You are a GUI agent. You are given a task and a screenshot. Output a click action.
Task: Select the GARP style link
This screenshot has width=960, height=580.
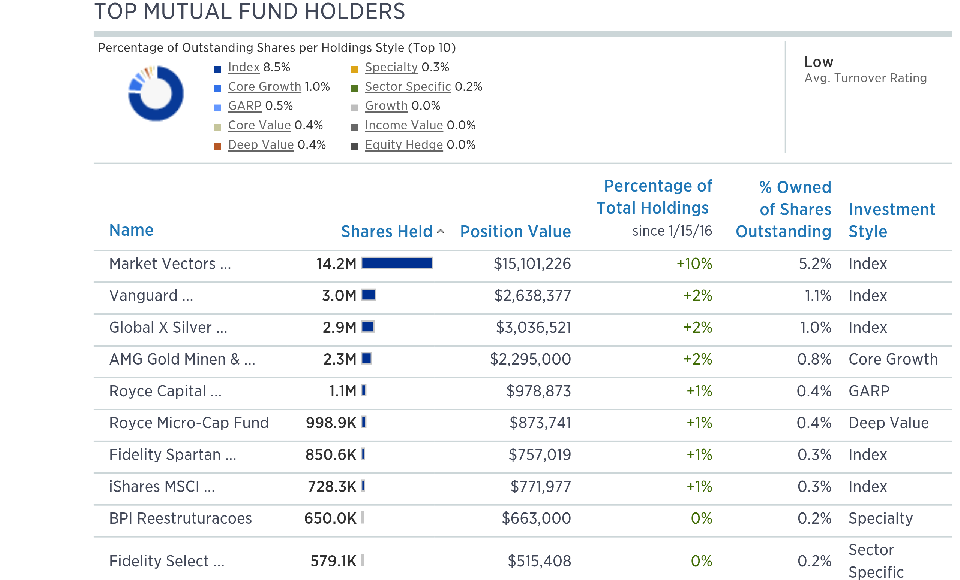pyautogui.click(x=244, y=106)
